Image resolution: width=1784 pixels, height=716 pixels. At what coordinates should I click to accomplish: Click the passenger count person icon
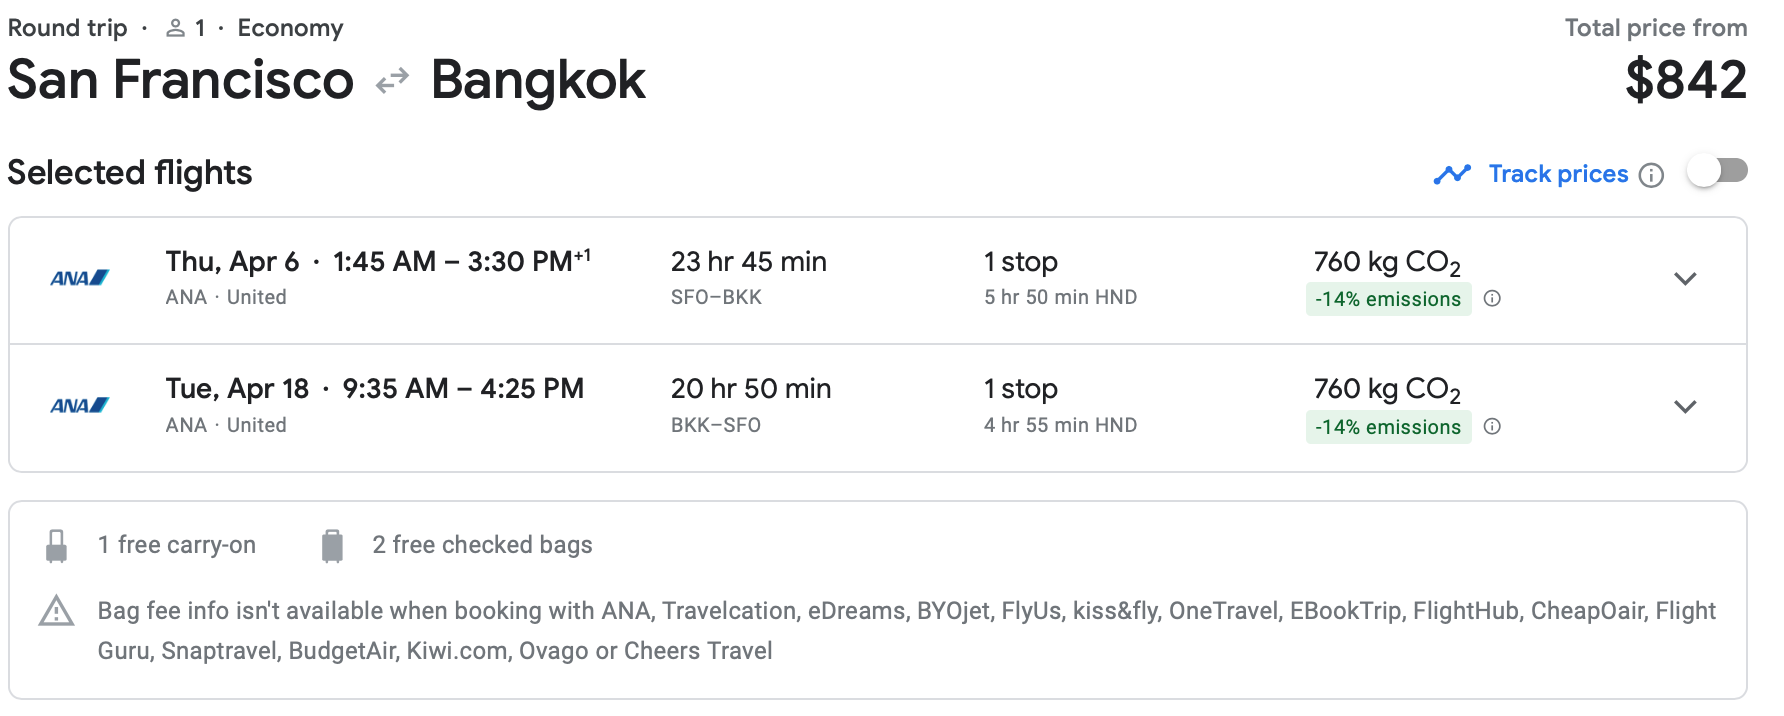point(175,28)
